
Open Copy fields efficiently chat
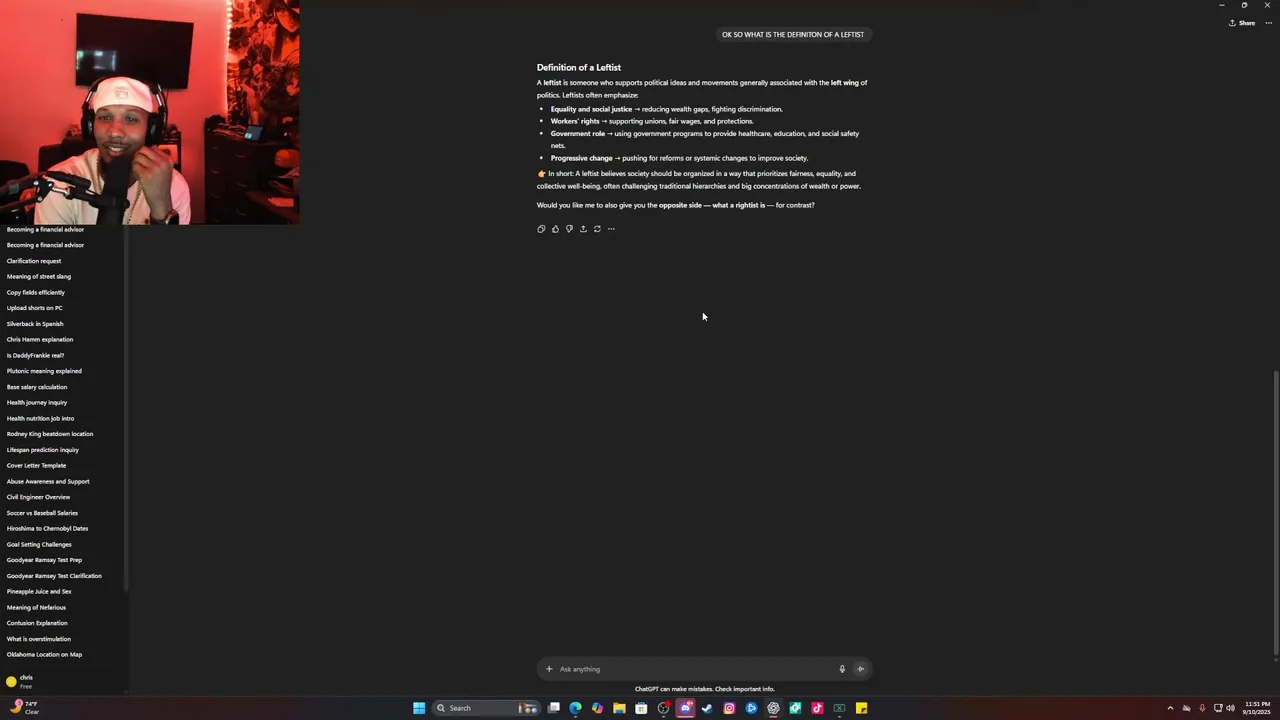36,292
